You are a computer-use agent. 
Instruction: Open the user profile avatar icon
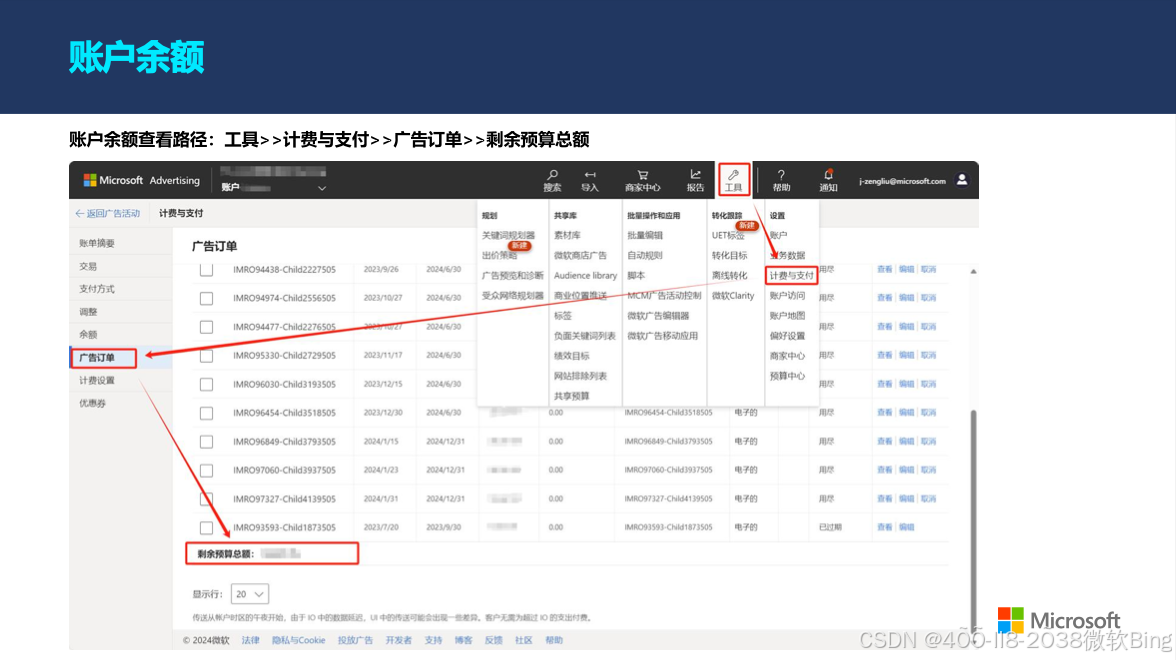pos(962,180)
